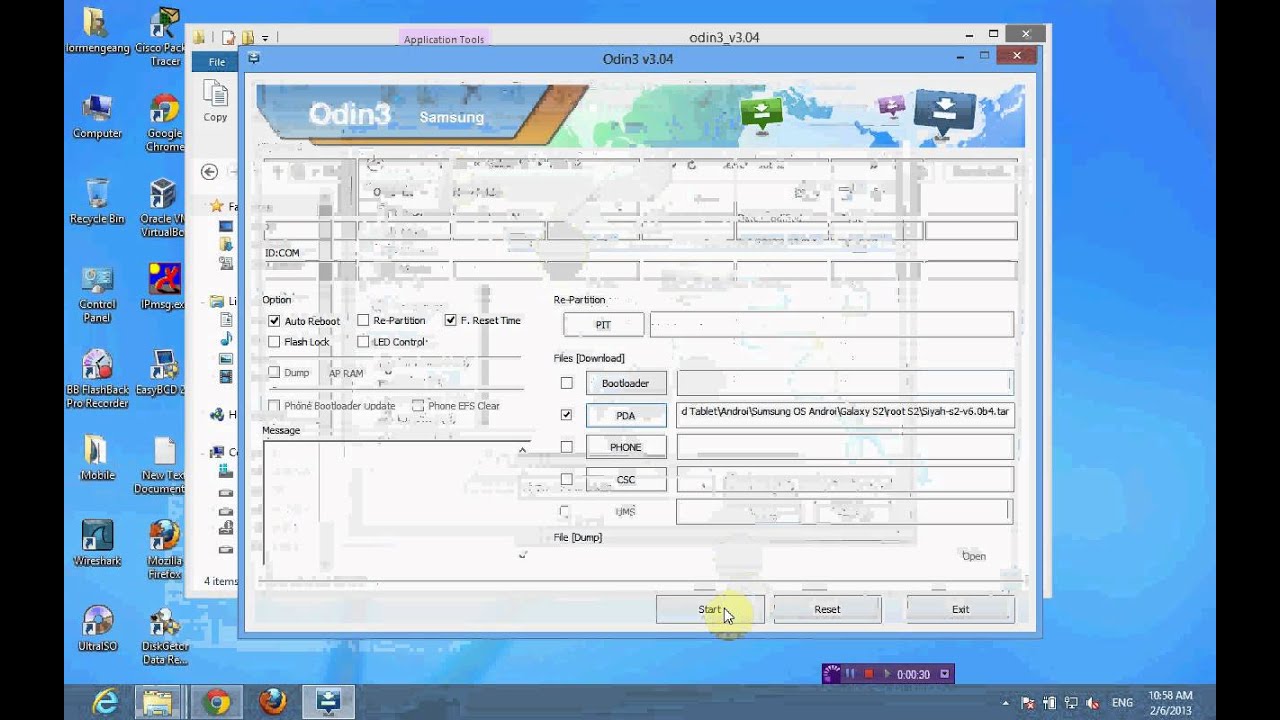This screenshot has width=1280, height=720.
Task: Uncheck the Auto Reboot option
Action: 274,321
